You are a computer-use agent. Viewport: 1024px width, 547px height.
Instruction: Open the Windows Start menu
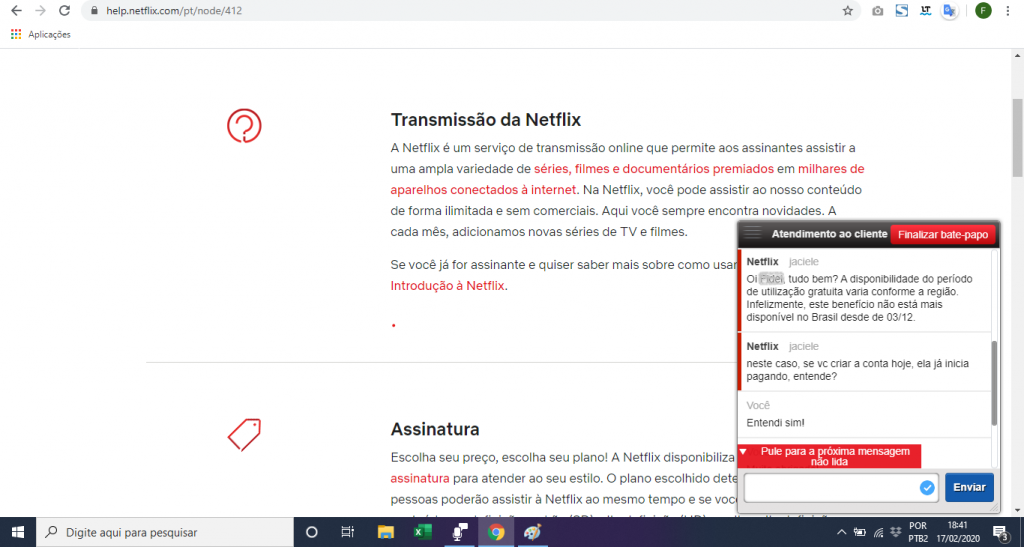(18, 532)
